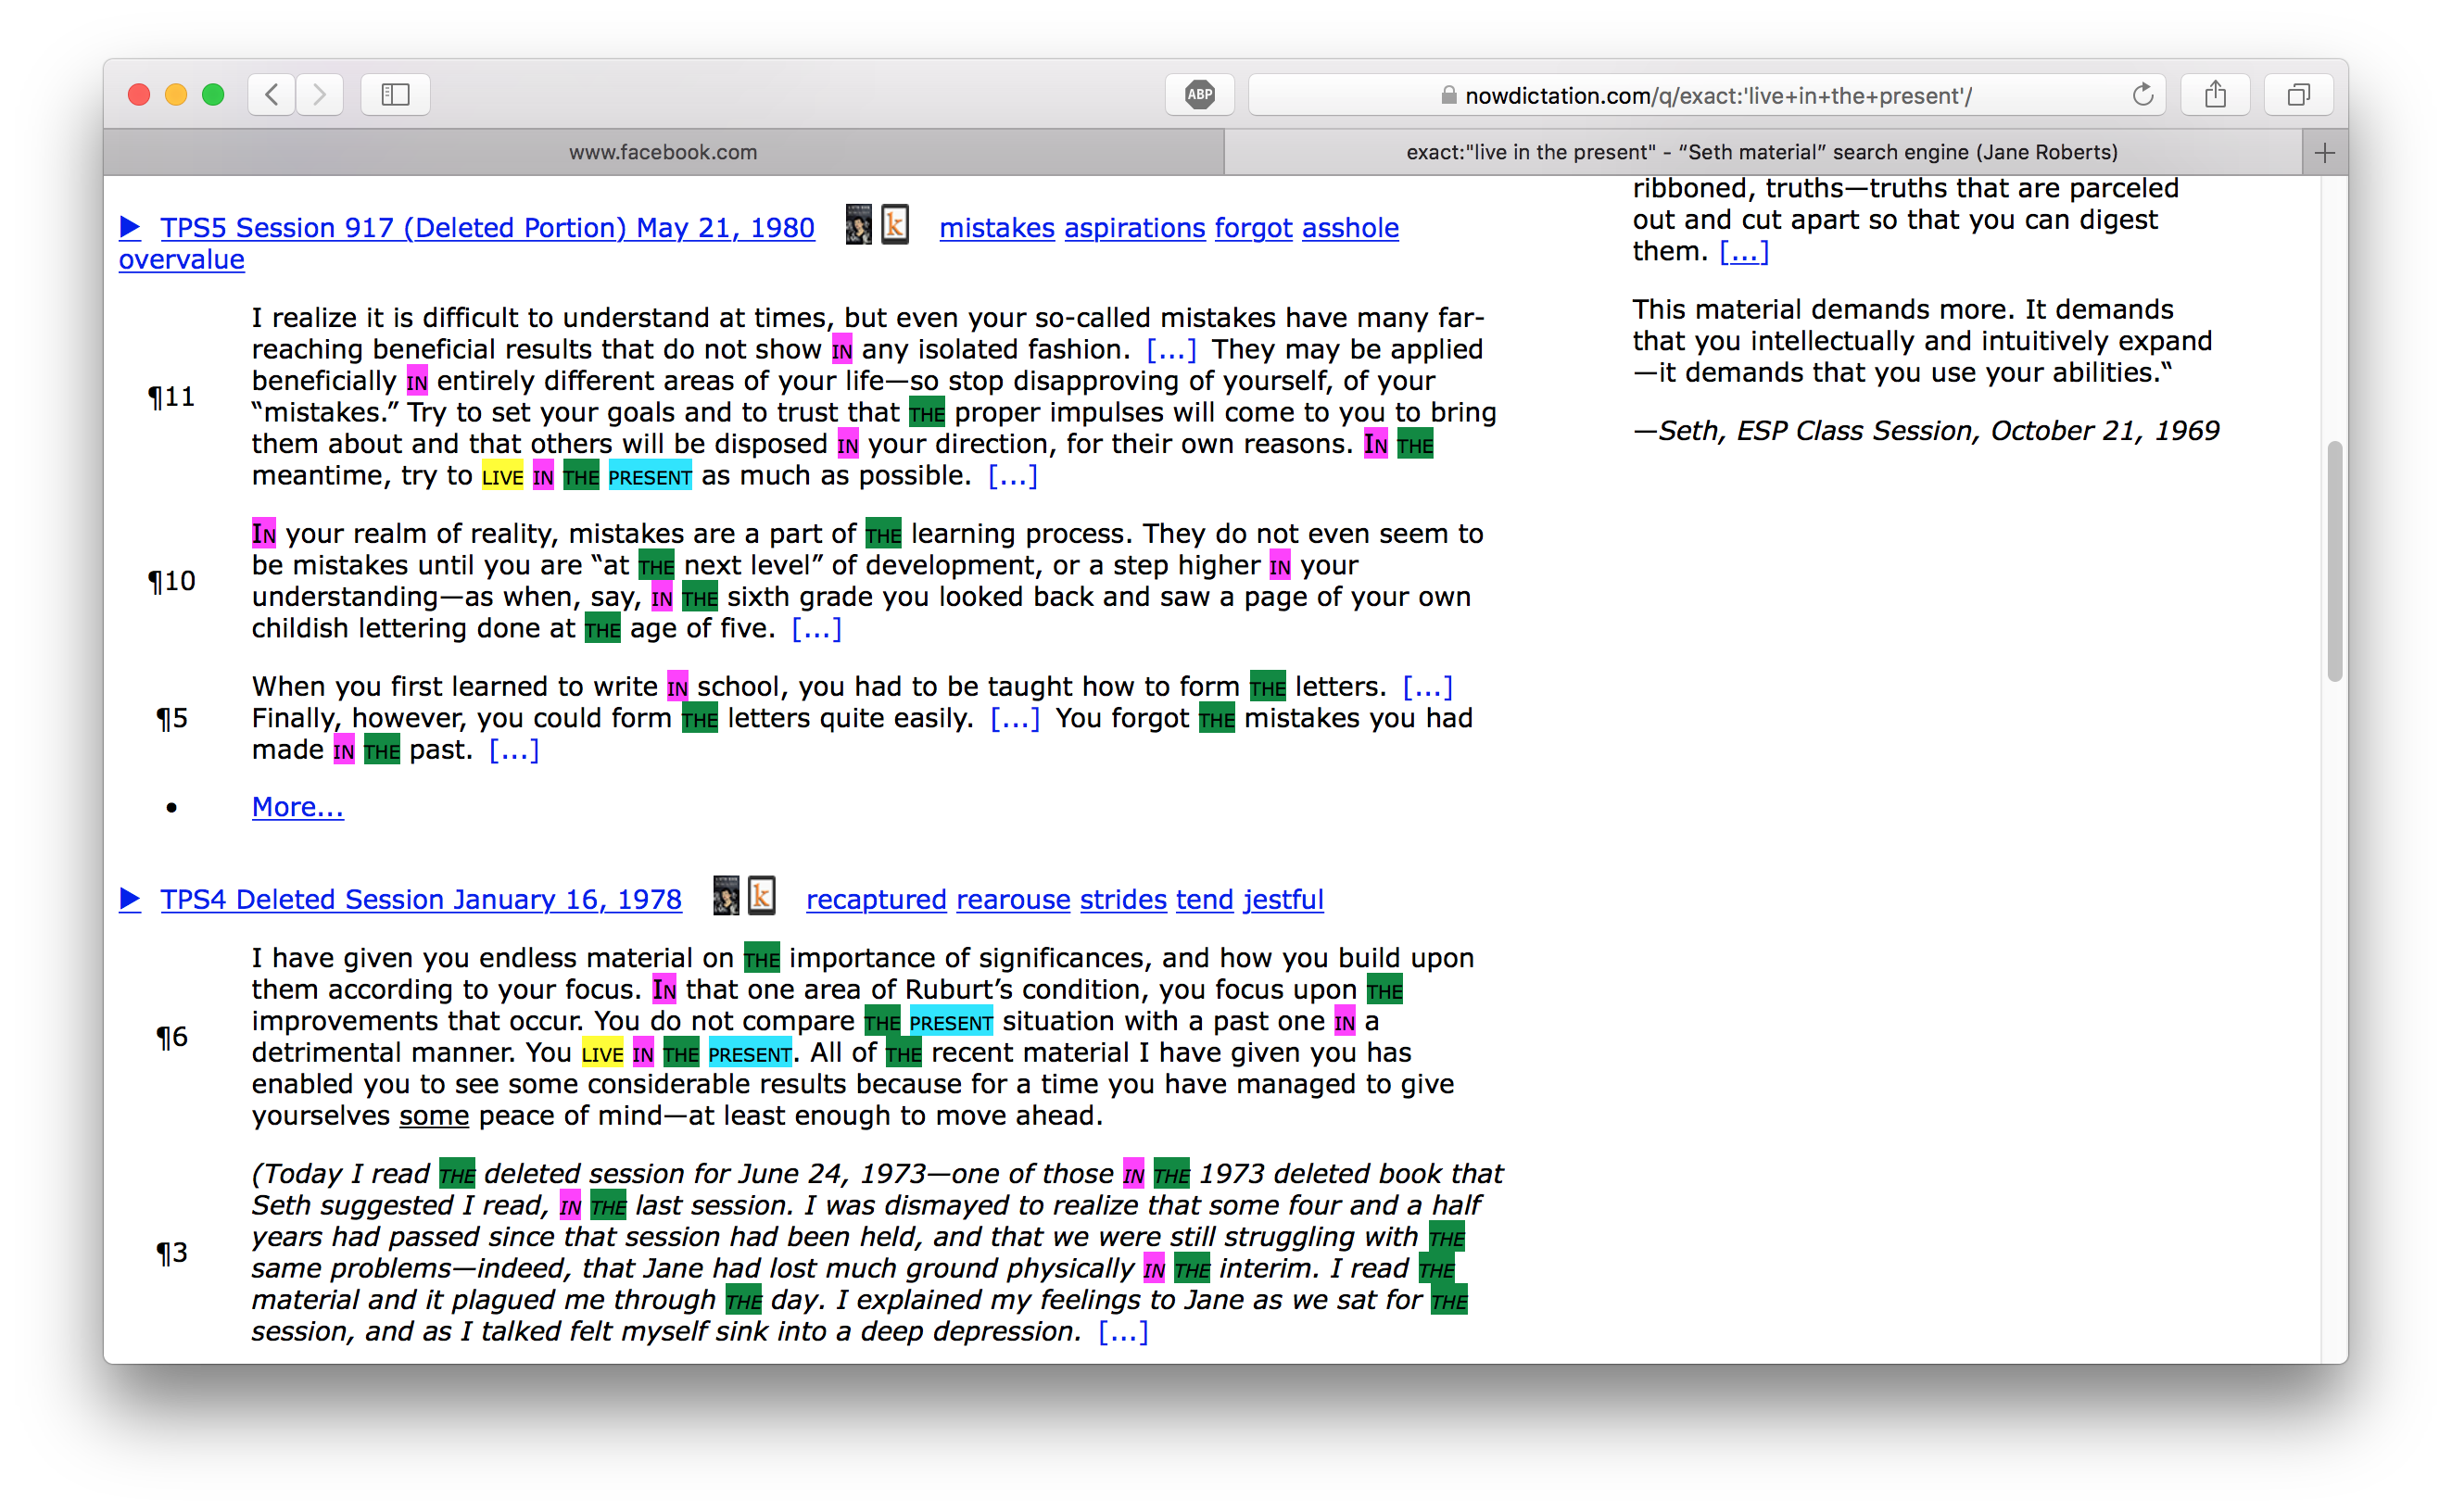Expand the TPS4 Deleted Session triangle
Viewport: 2452px width, 1512px height.
tap(130, 899)
